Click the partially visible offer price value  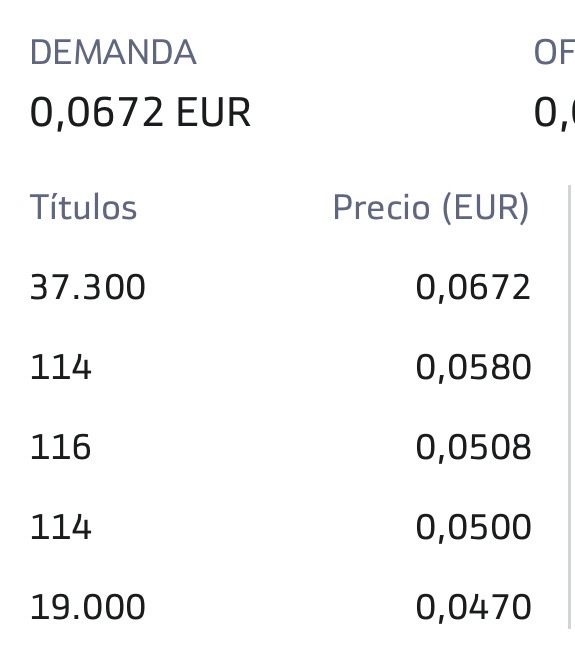pos(554,113)
